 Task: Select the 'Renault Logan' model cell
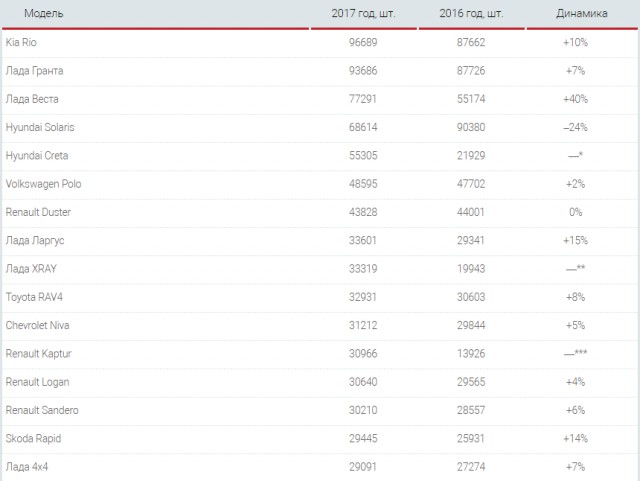pyautogui.click(x=38, y=382)
